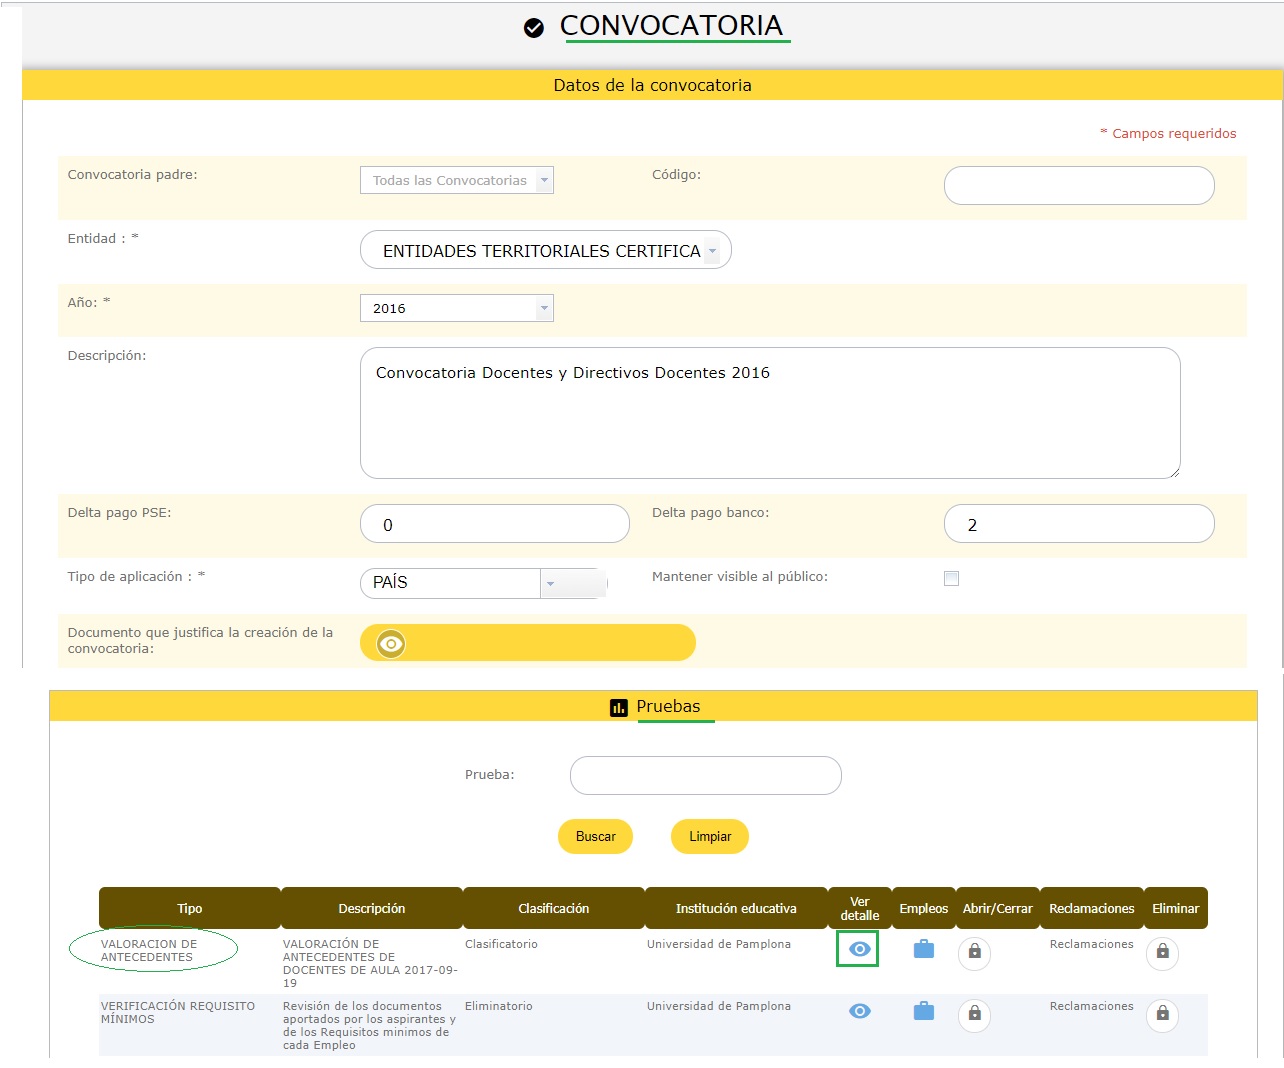View the convocatoria justification document eye icon

click(391, 644)
